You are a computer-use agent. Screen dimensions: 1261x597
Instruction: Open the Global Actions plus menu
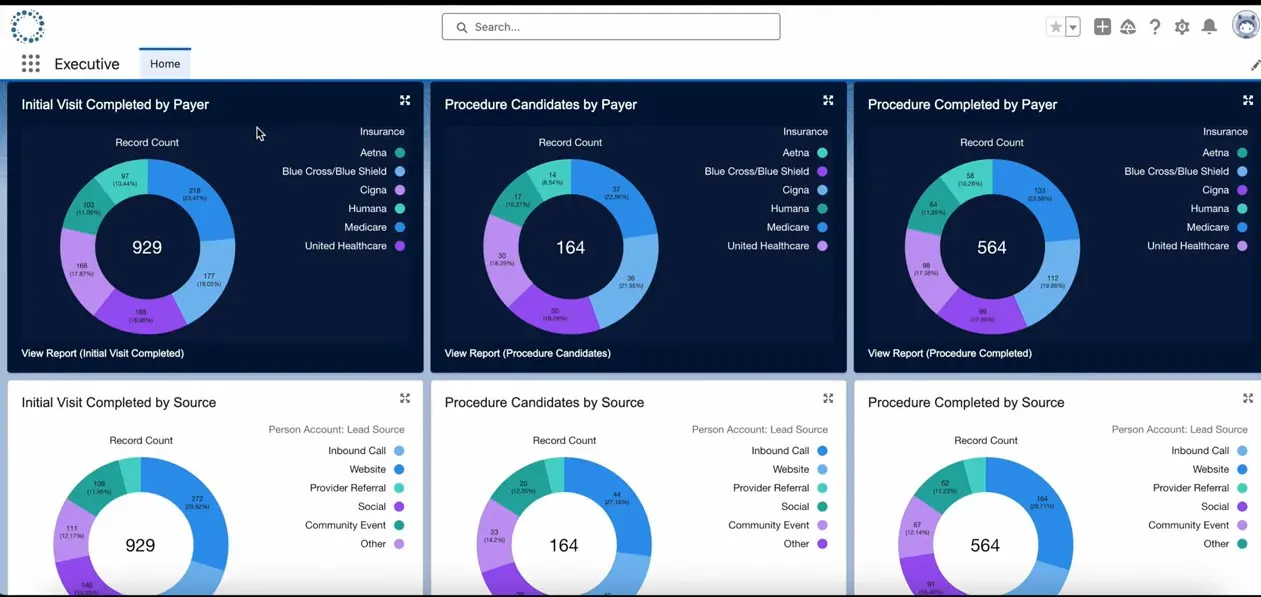point(1102,27)
